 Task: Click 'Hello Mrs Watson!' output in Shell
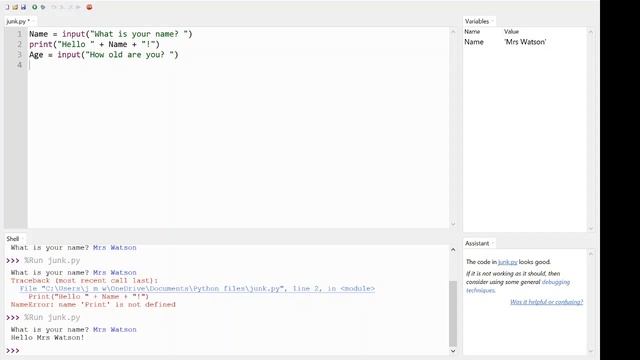click(x=47, y=338)
